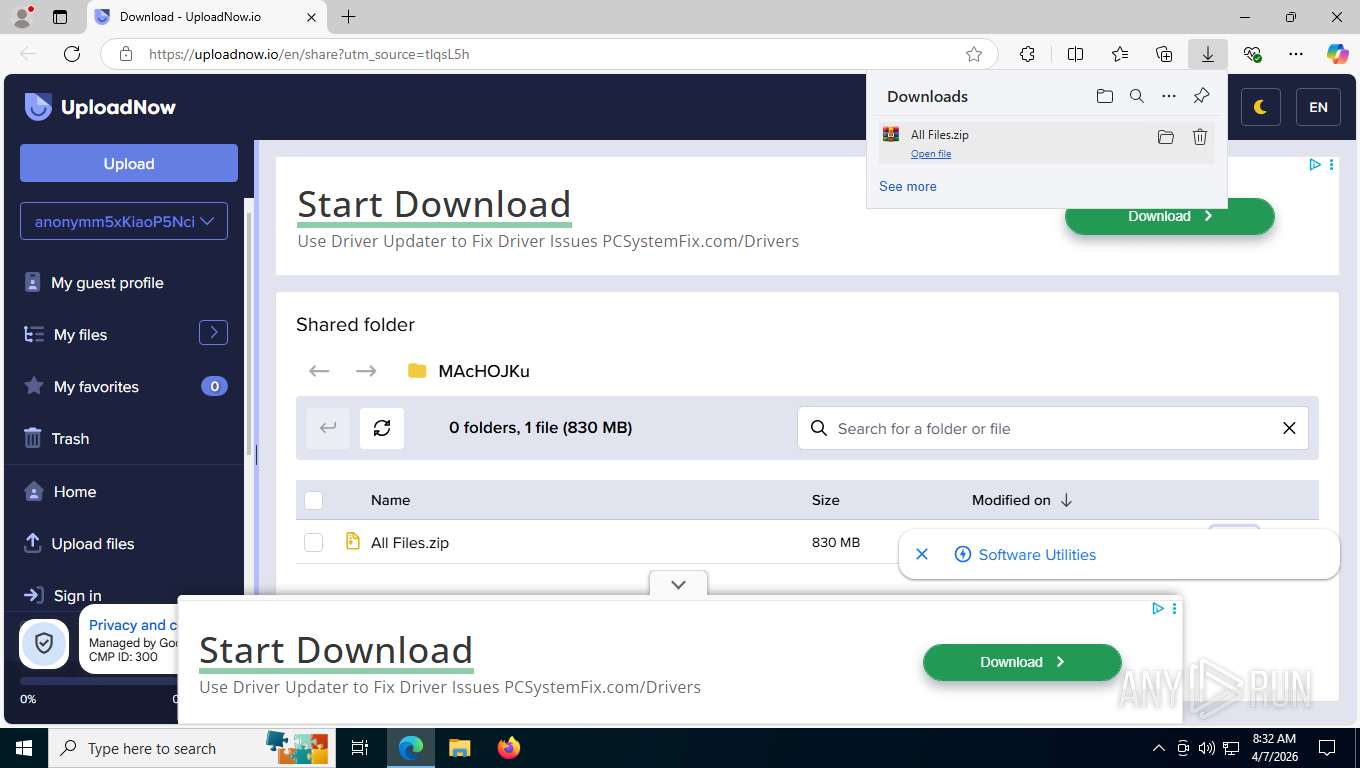This screenshot has height=768, width=1360.
Task: Click green Download button in bottom ad
Action: [x=1022, y=662]
